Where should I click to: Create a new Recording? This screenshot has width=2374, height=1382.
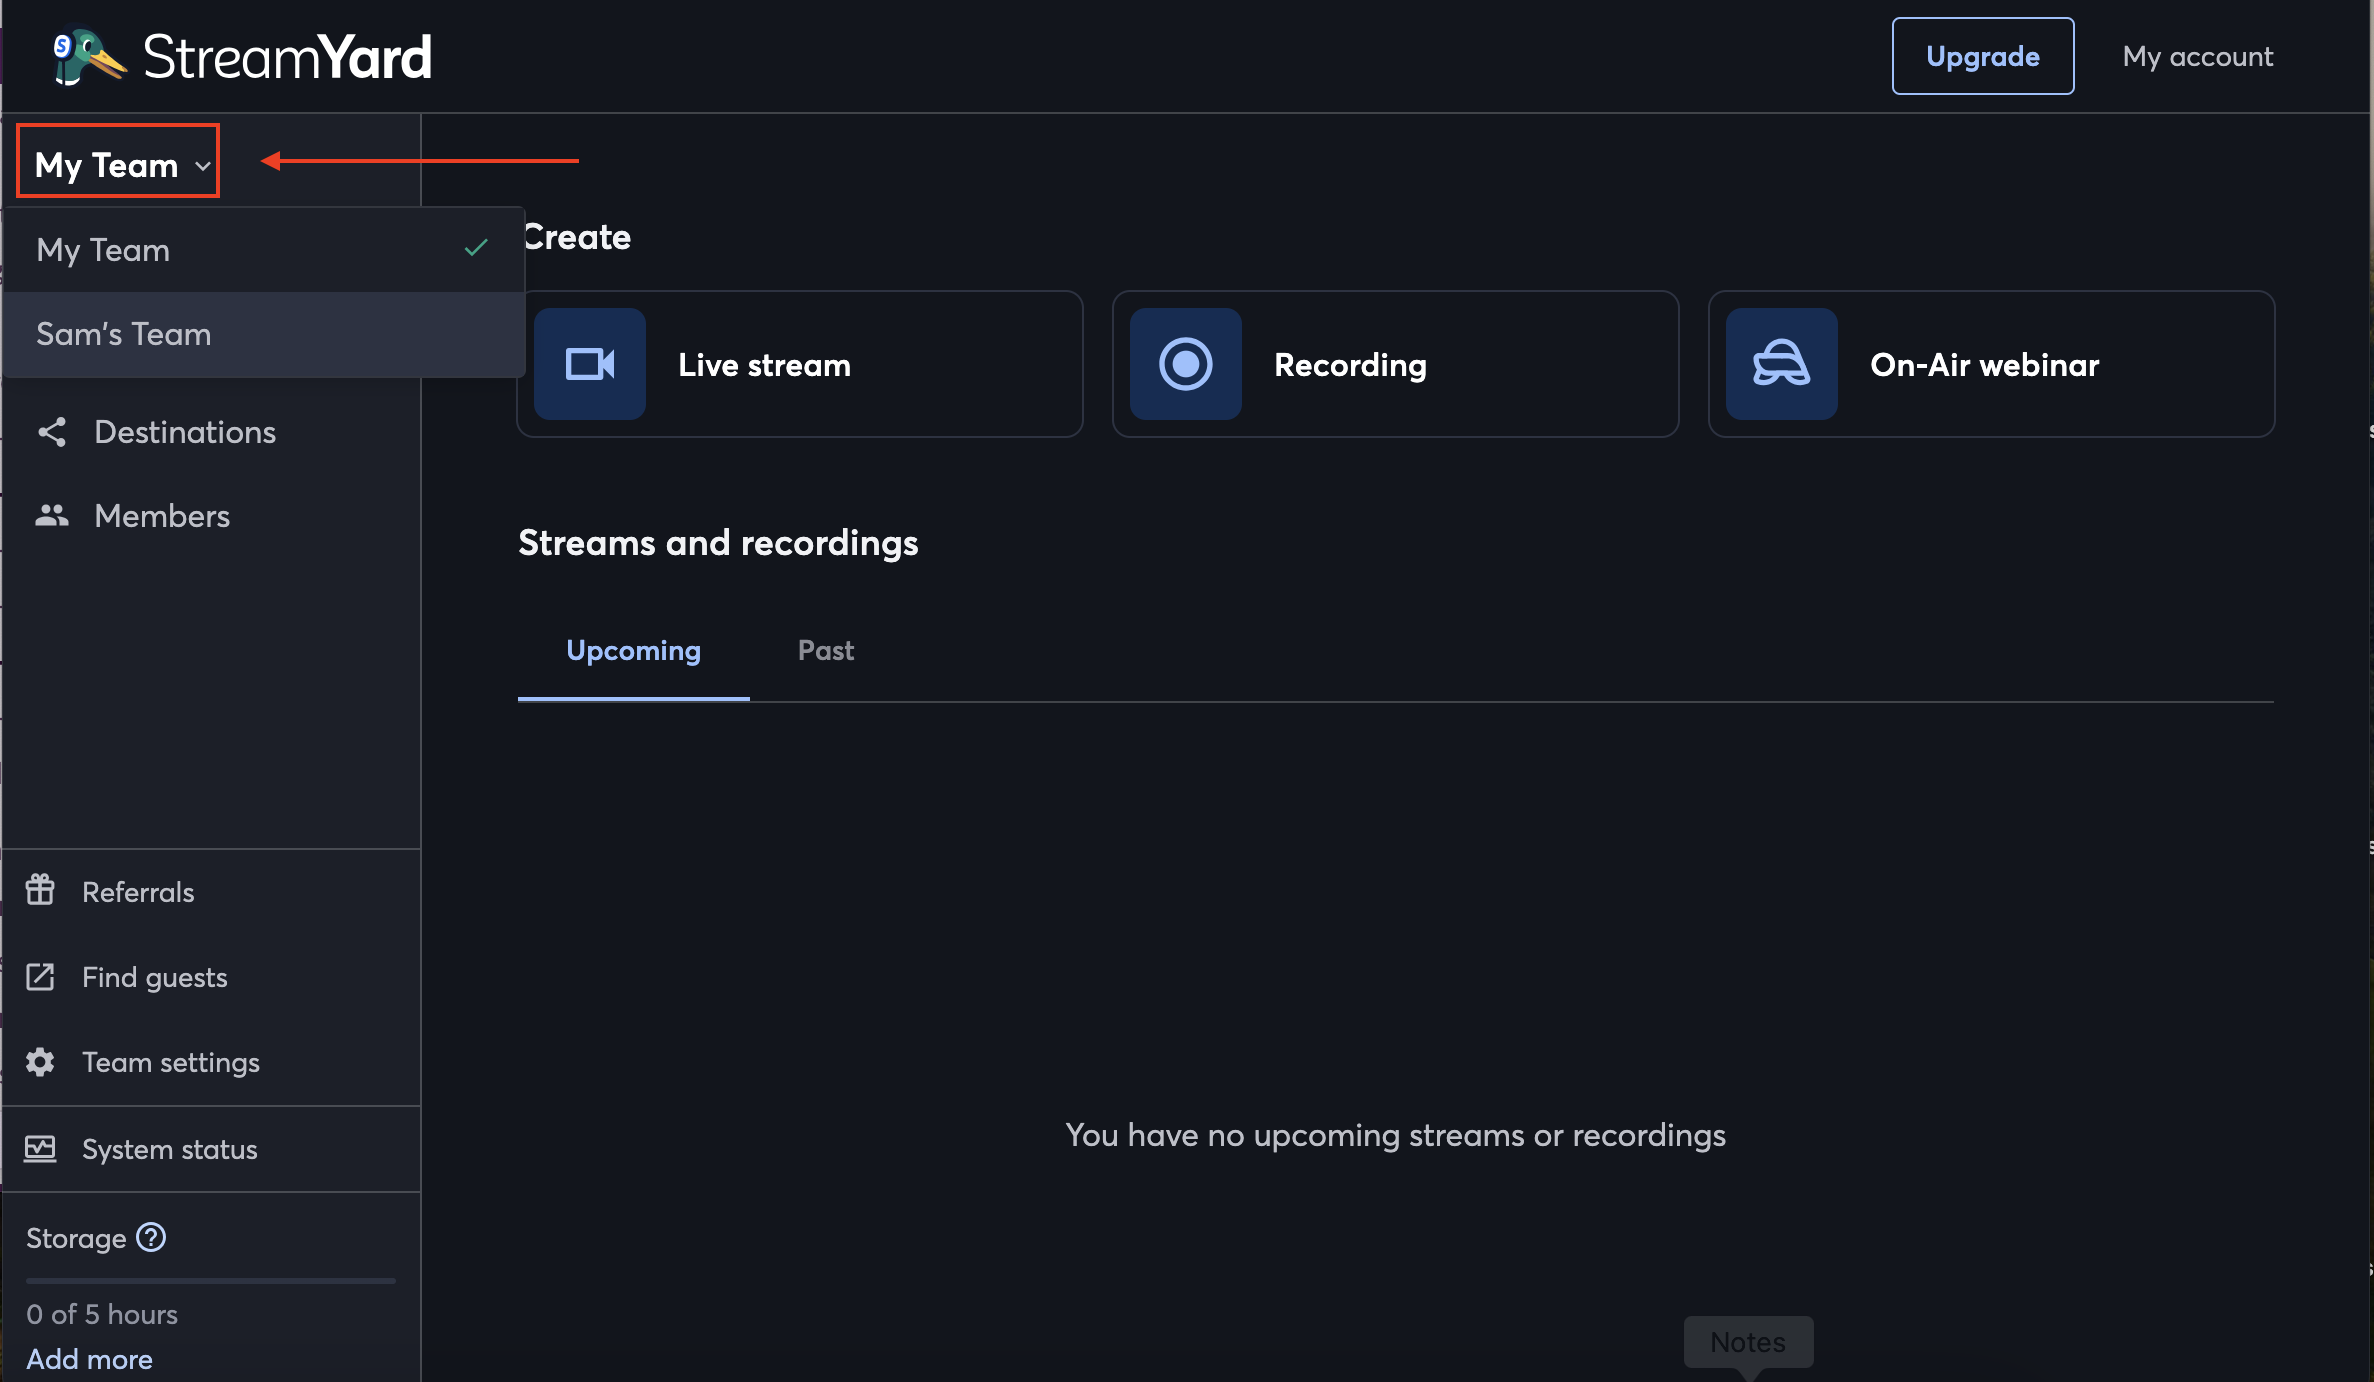click(1396, 364)
